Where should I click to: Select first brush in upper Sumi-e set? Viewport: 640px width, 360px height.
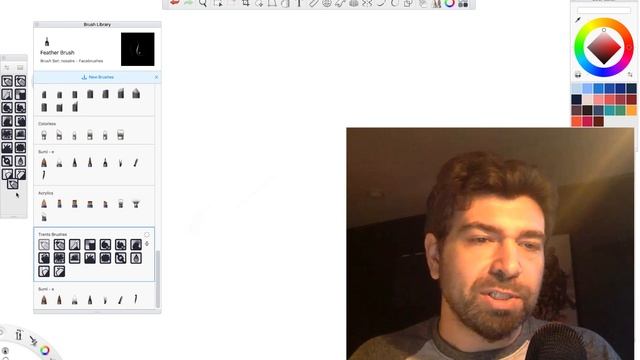(x=44, y=163)
